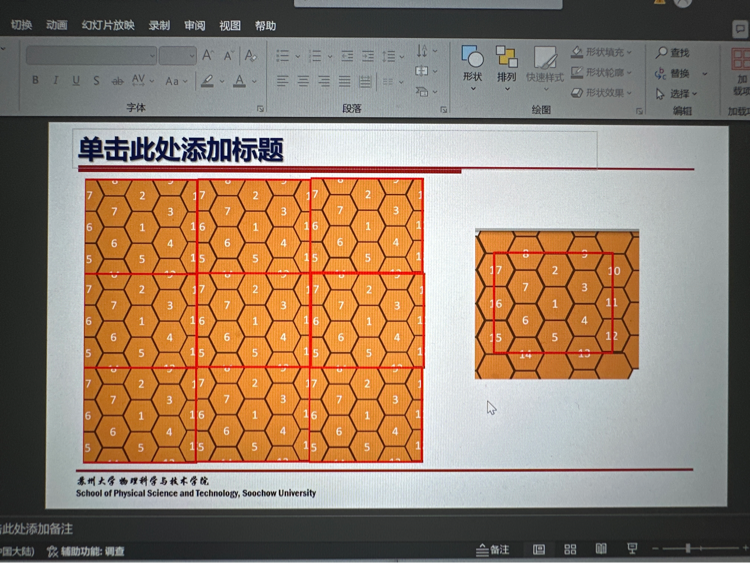Click the 替换 replace button
This screenshot has width=750, height=563.
[x=672, y=73]
